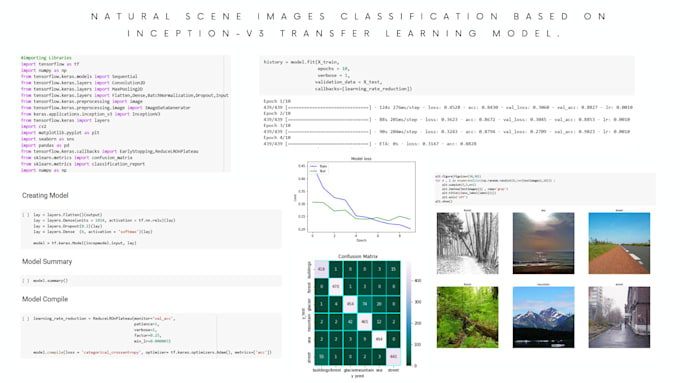The width and height of the screenshot is (680, 383).
Task: Click the "Epoch 4/10" output label
Action: click(277, 137)
